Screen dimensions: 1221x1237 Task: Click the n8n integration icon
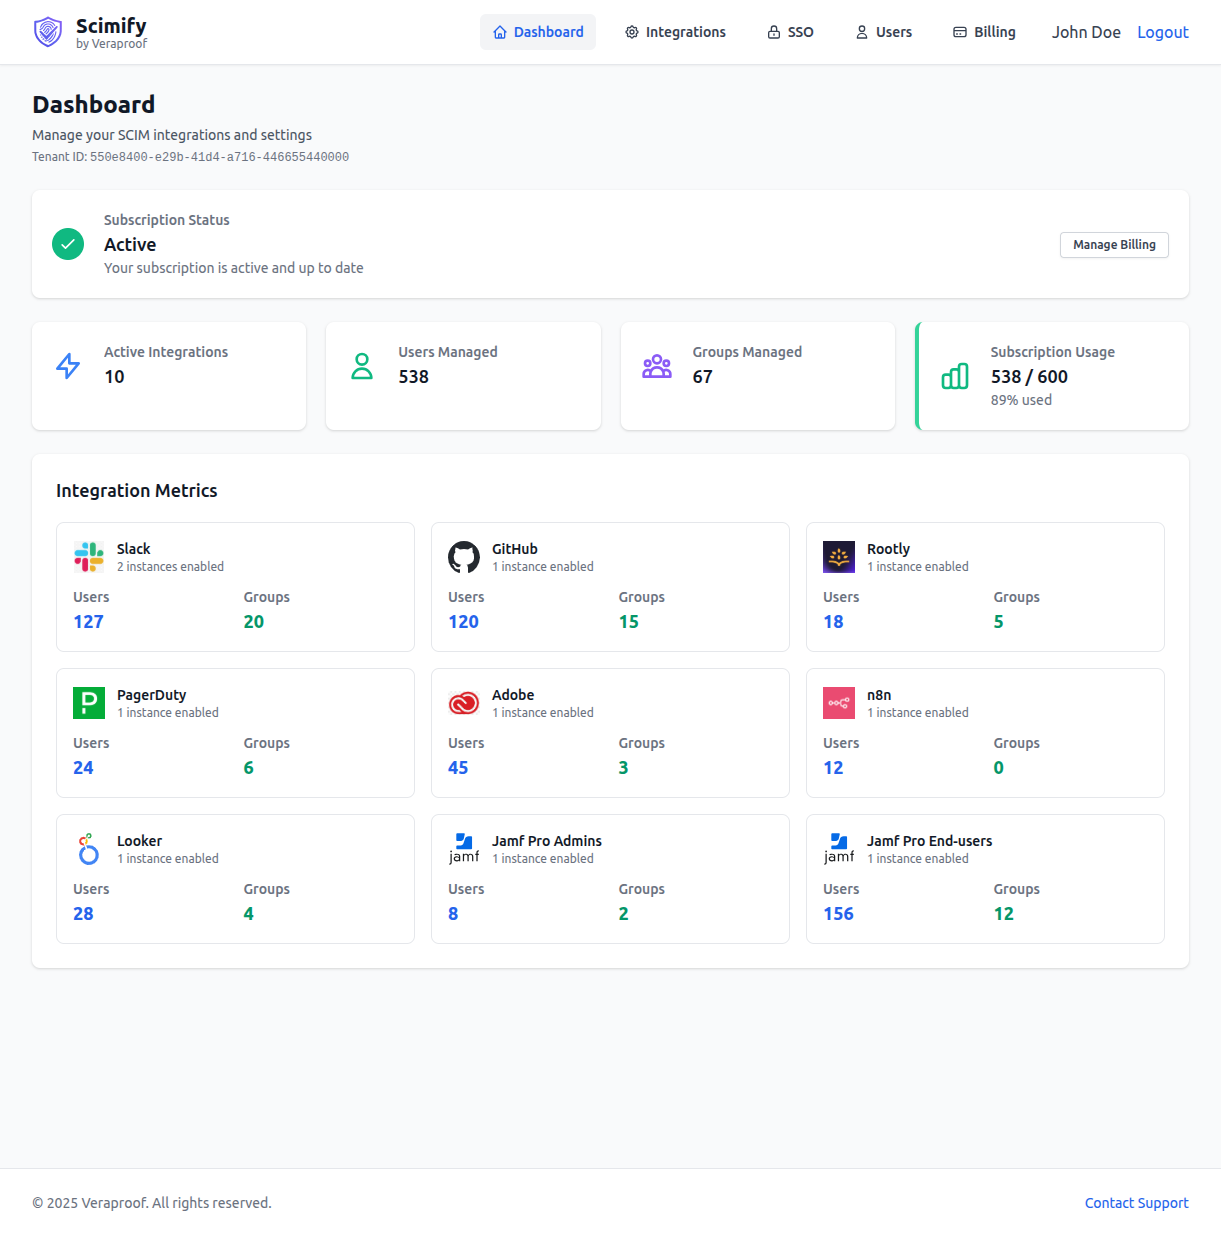[x=839, y=703]
